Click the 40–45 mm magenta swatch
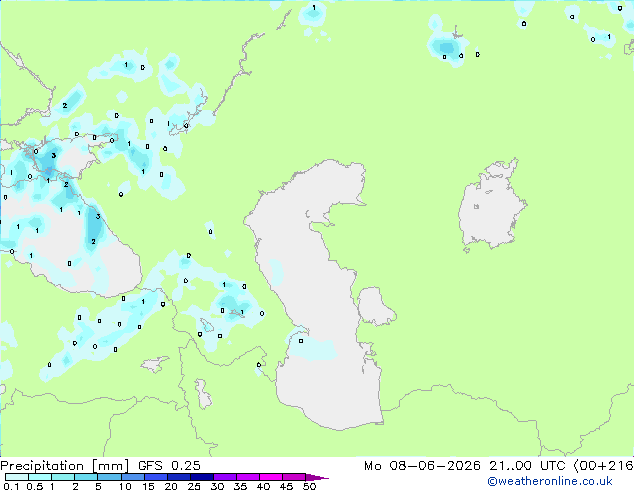634x490 pixels. [271, 477]
